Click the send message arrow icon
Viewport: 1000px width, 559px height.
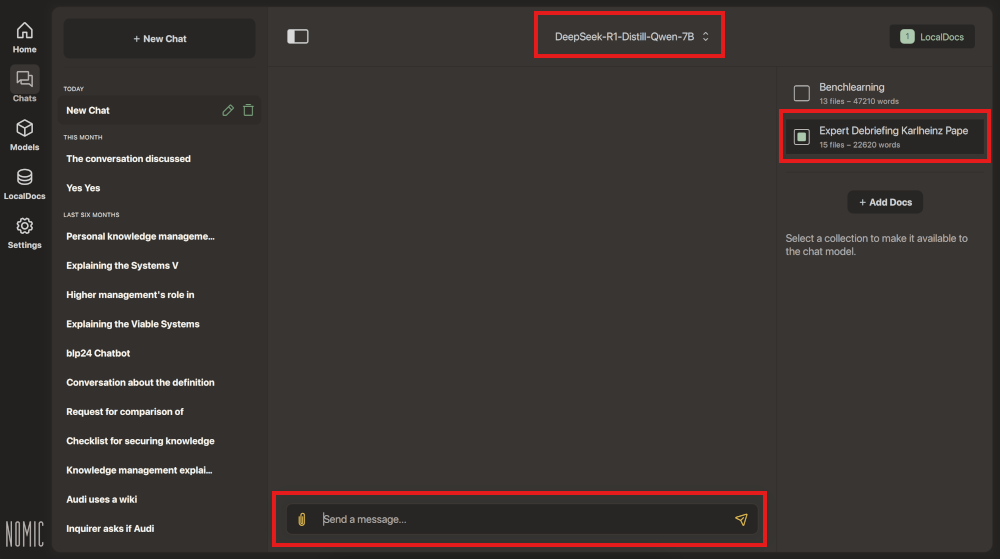click(x=741, y=519)
